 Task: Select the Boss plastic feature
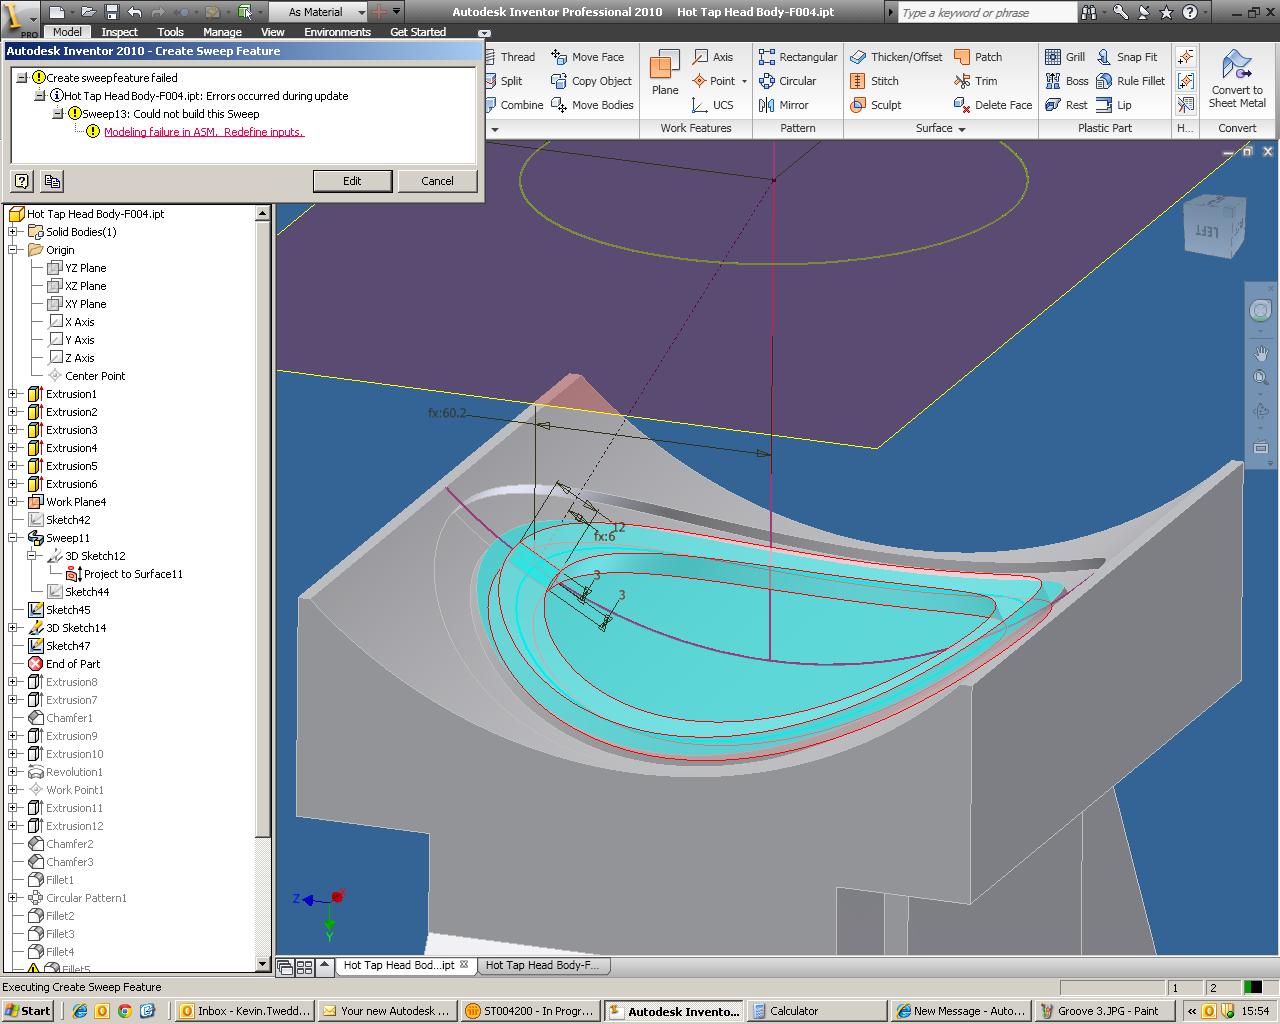pos(1066,81)
